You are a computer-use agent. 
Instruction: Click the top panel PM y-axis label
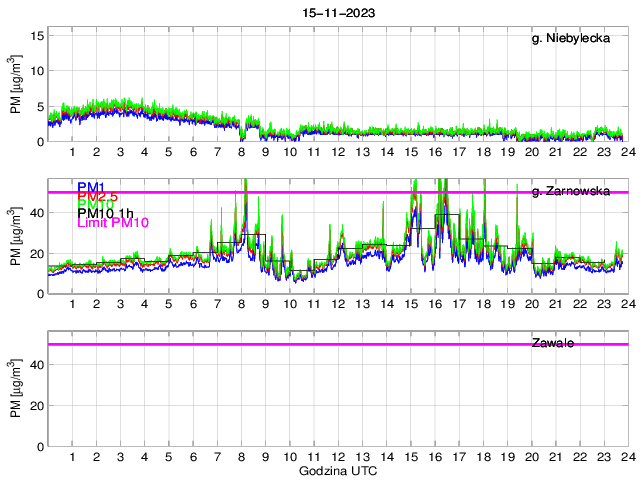click(15, 86)
